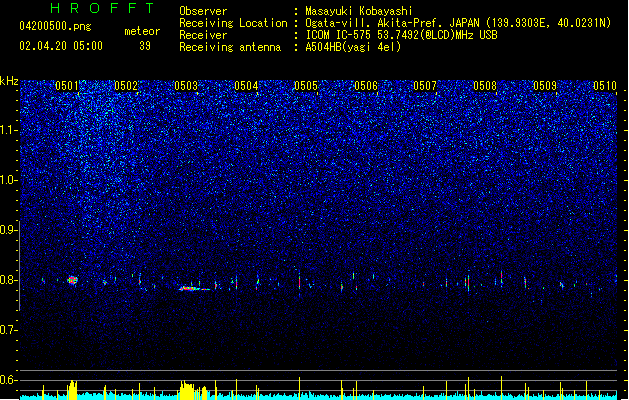Click the kHz axis unit label
629x400 pixels.
click(9, 81)
